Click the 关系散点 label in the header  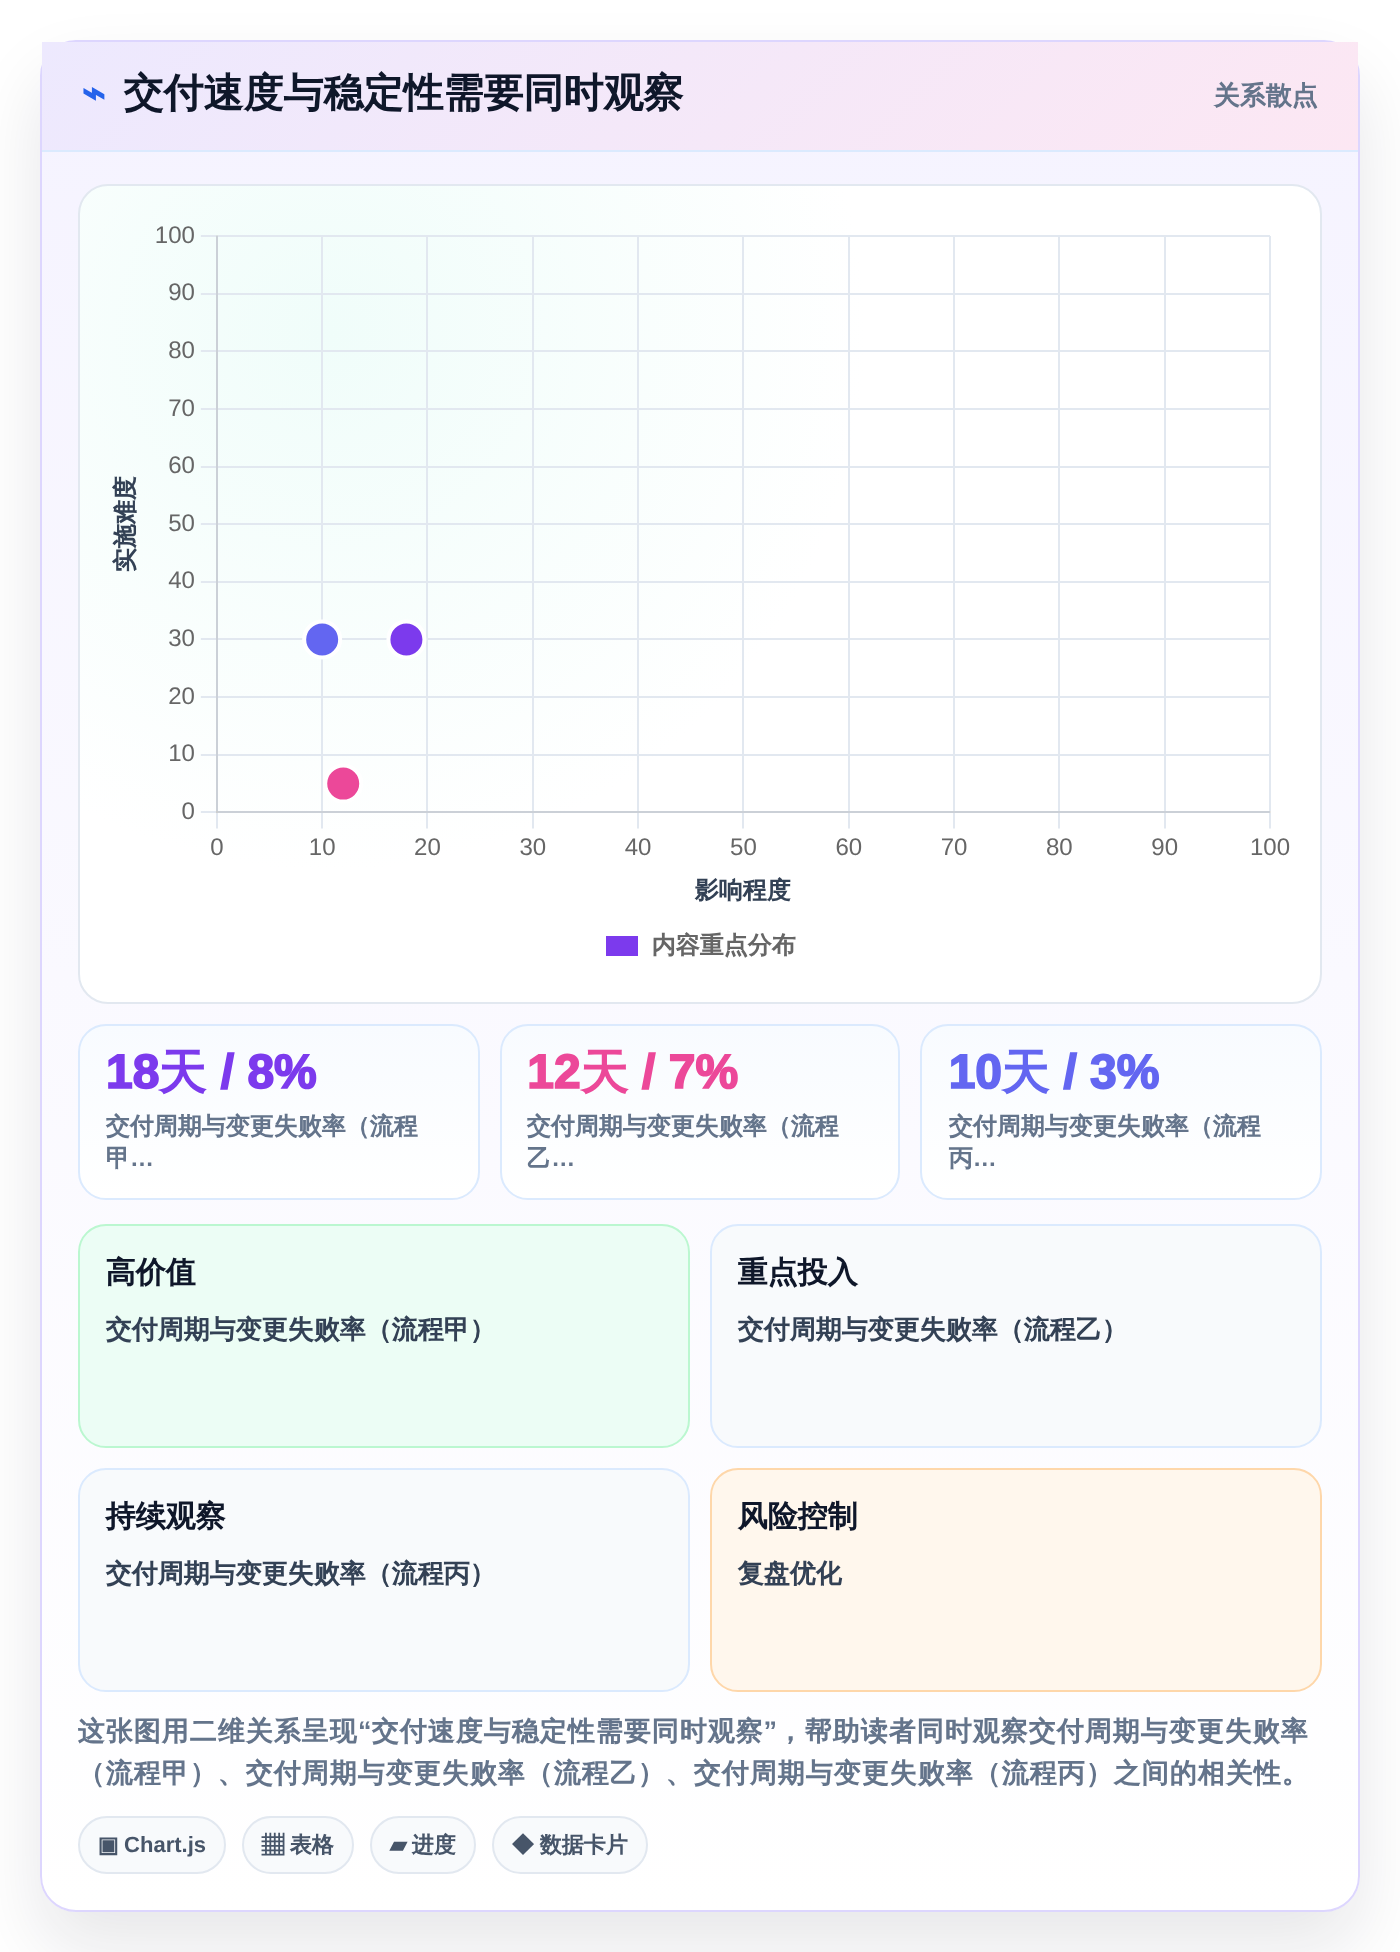coord(1265,96)
